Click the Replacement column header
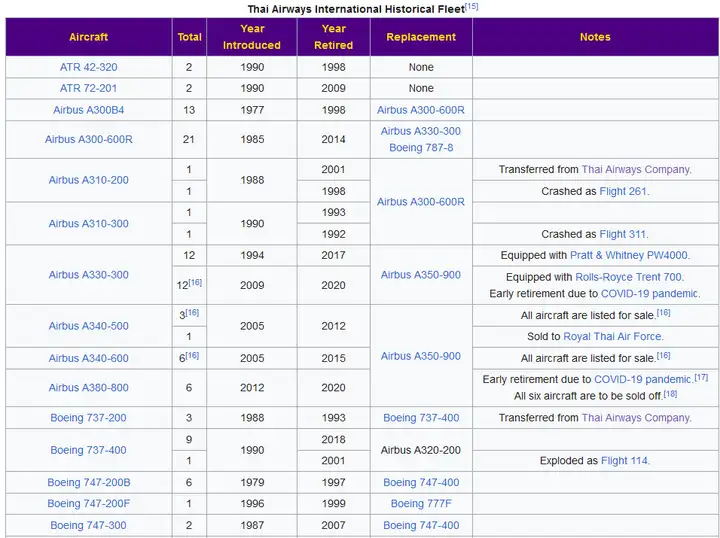720x538 pixels. tap(421, 37)
